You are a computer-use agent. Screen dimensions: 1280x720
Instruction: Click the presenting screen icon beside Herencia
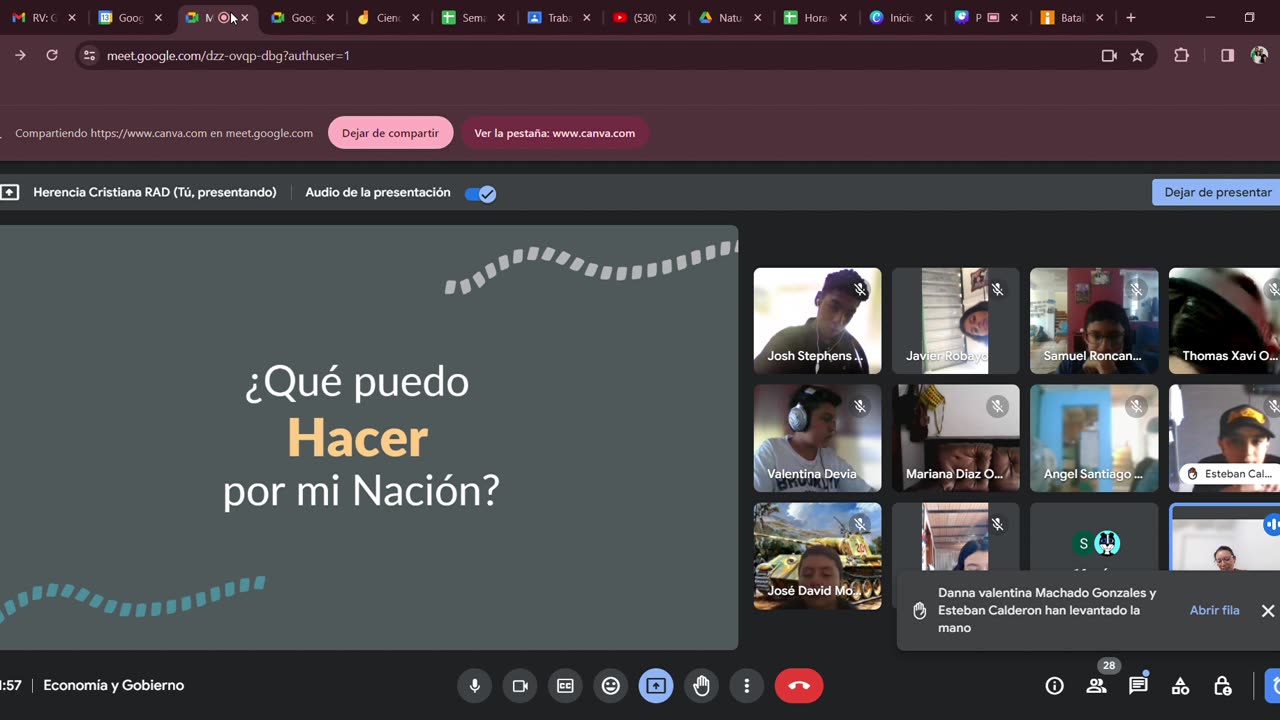tap(9, 193)
